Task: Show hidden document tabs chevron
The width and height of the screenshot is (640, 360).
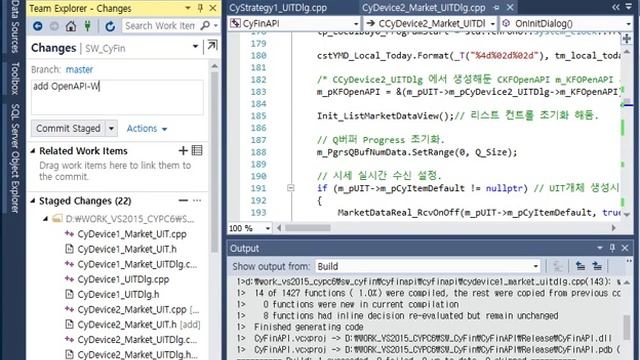Action: pos(616,7)
